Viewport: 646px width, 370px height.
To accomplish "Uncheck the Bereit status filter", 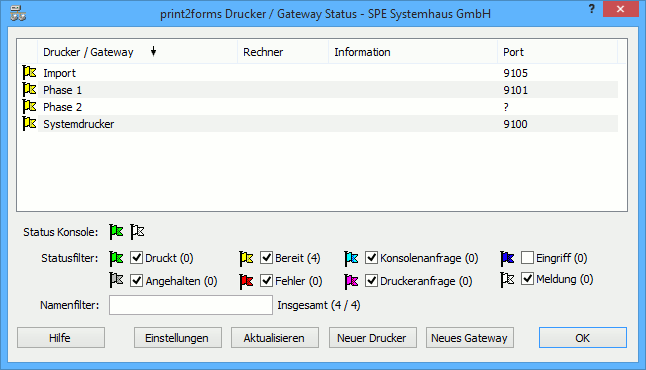I will pyautogui.click(x=267, y=258).
